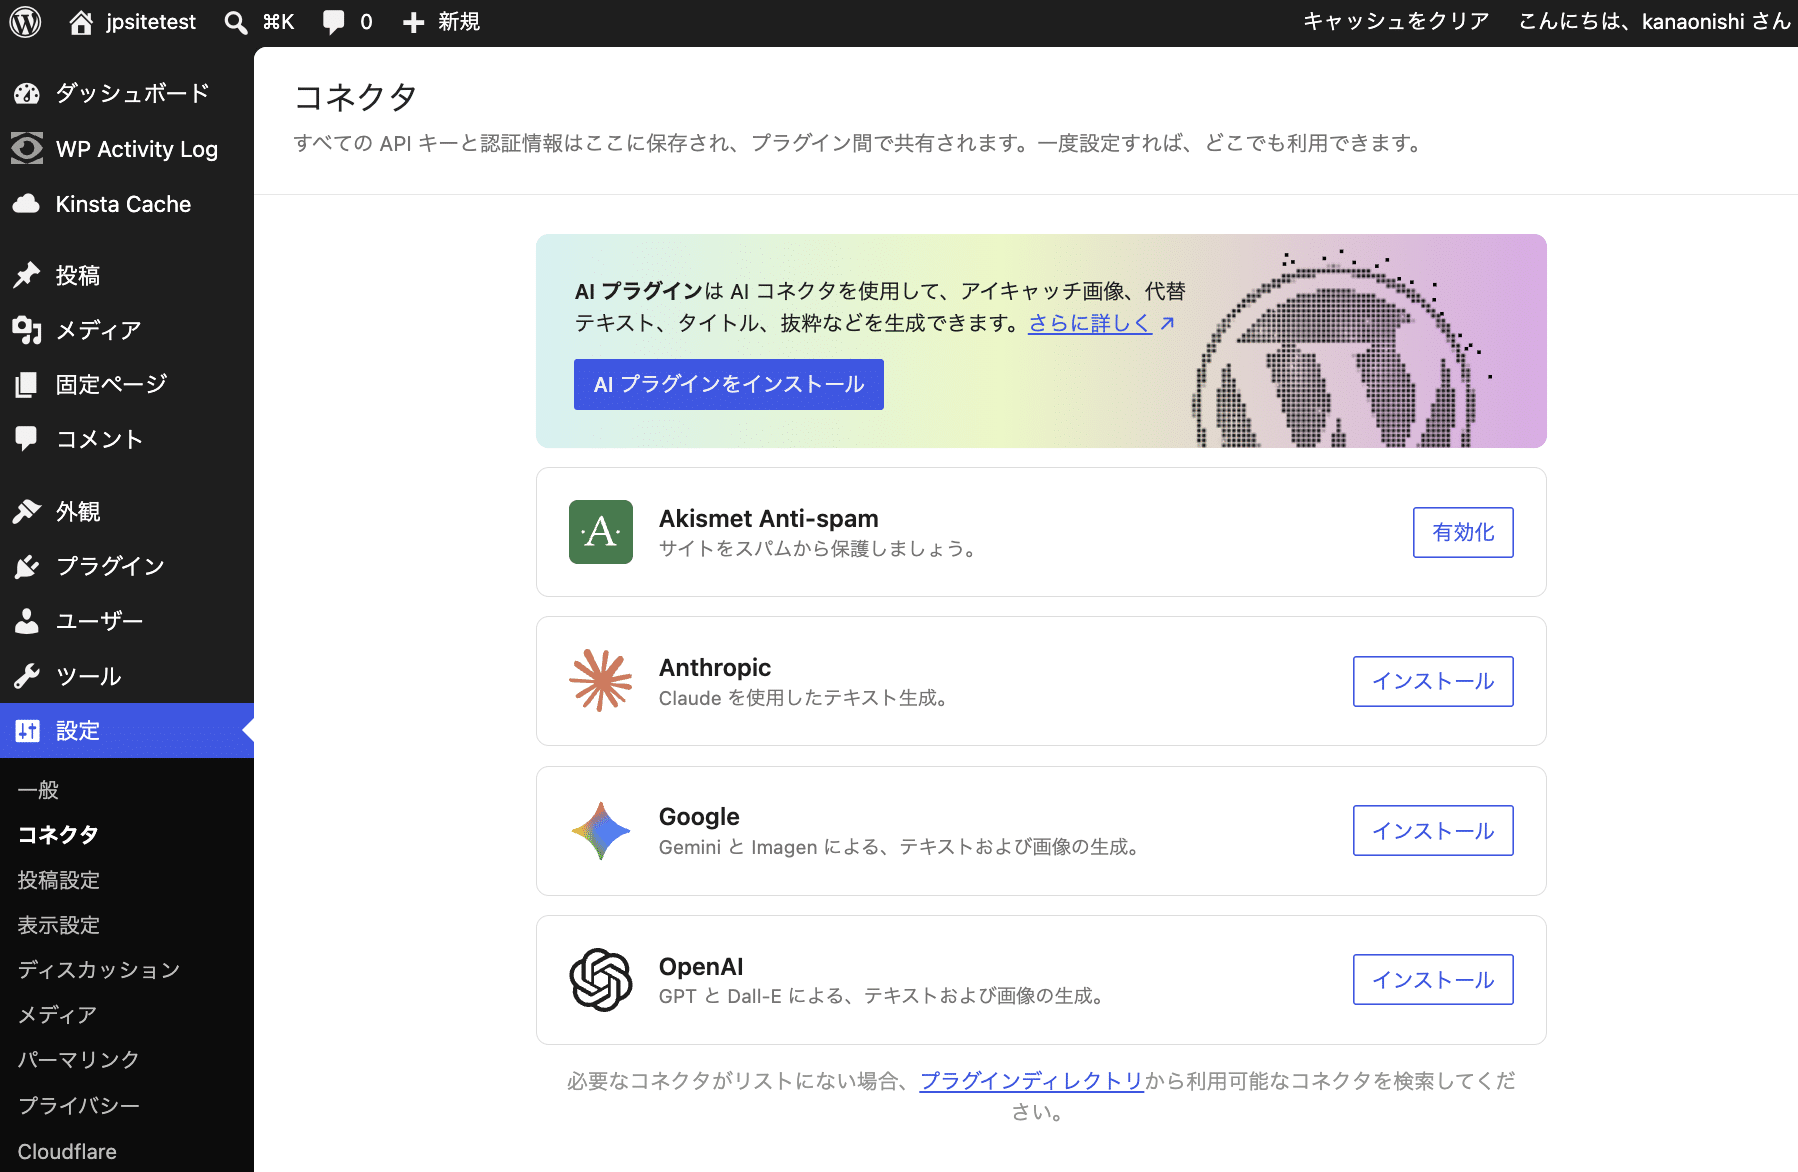Open ユーザー menu item
The width and height of the screenshot is (1798, 1172).
click(x=127, y=621)
